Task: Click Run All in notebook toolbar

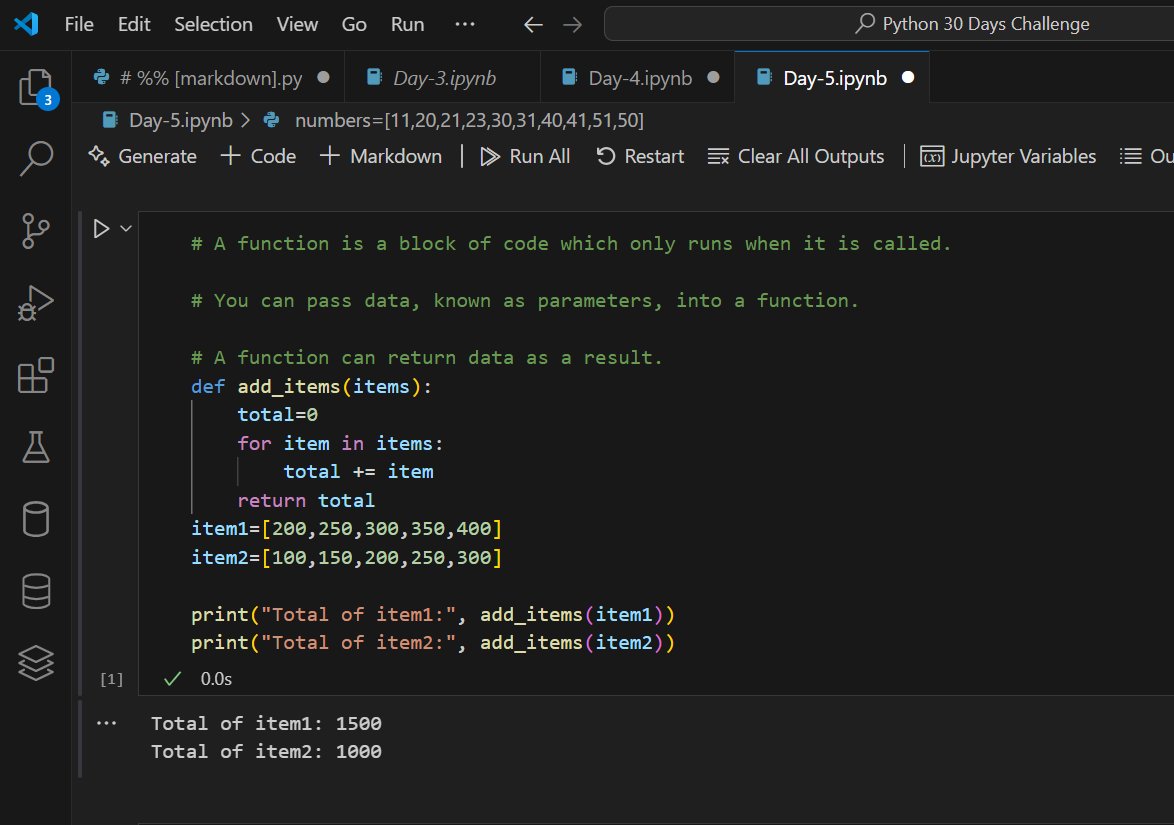Action: click(x=526, y=156)
